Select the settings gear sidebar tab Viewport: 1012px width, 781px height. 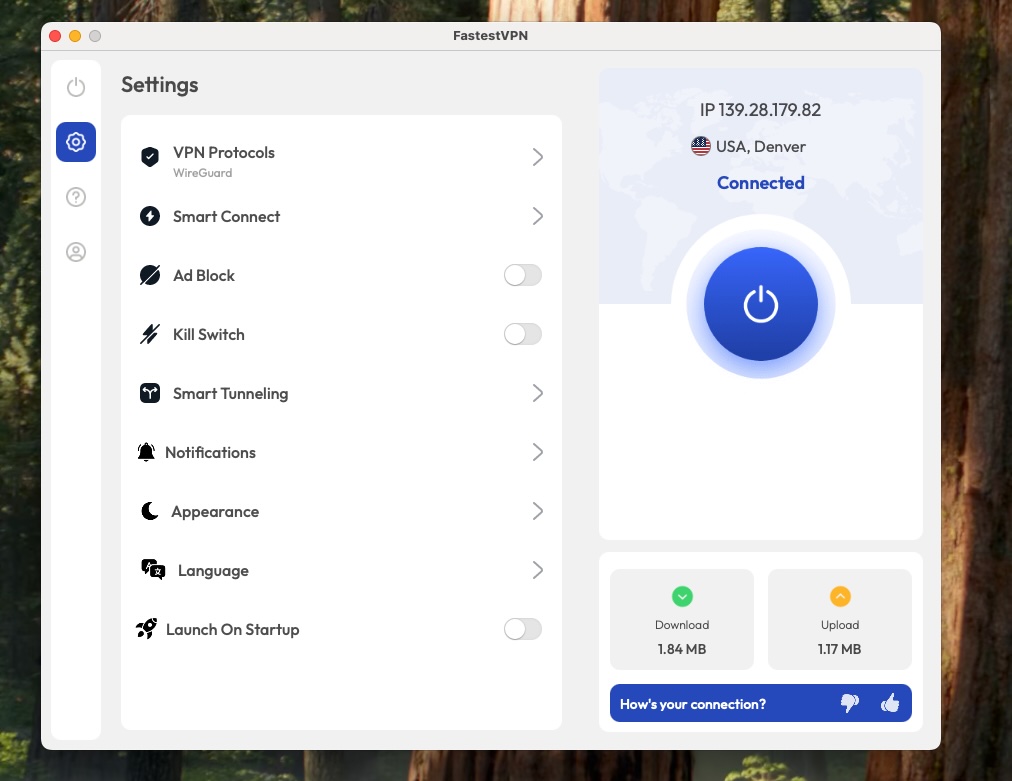click(x=76, y=142)
